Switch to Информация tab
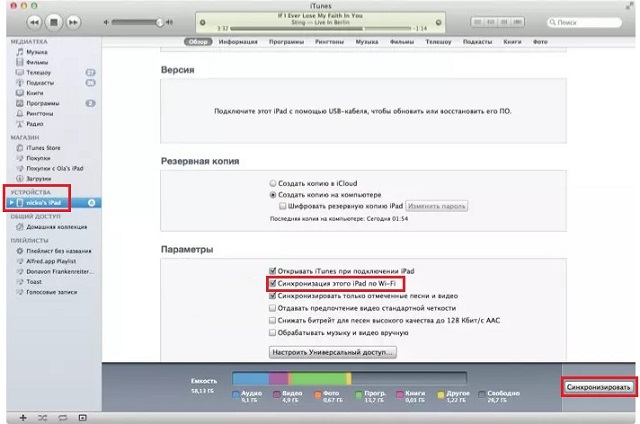The height and width of the screenshot is (424, 640). pyautogui.click(x=238, y=42)
